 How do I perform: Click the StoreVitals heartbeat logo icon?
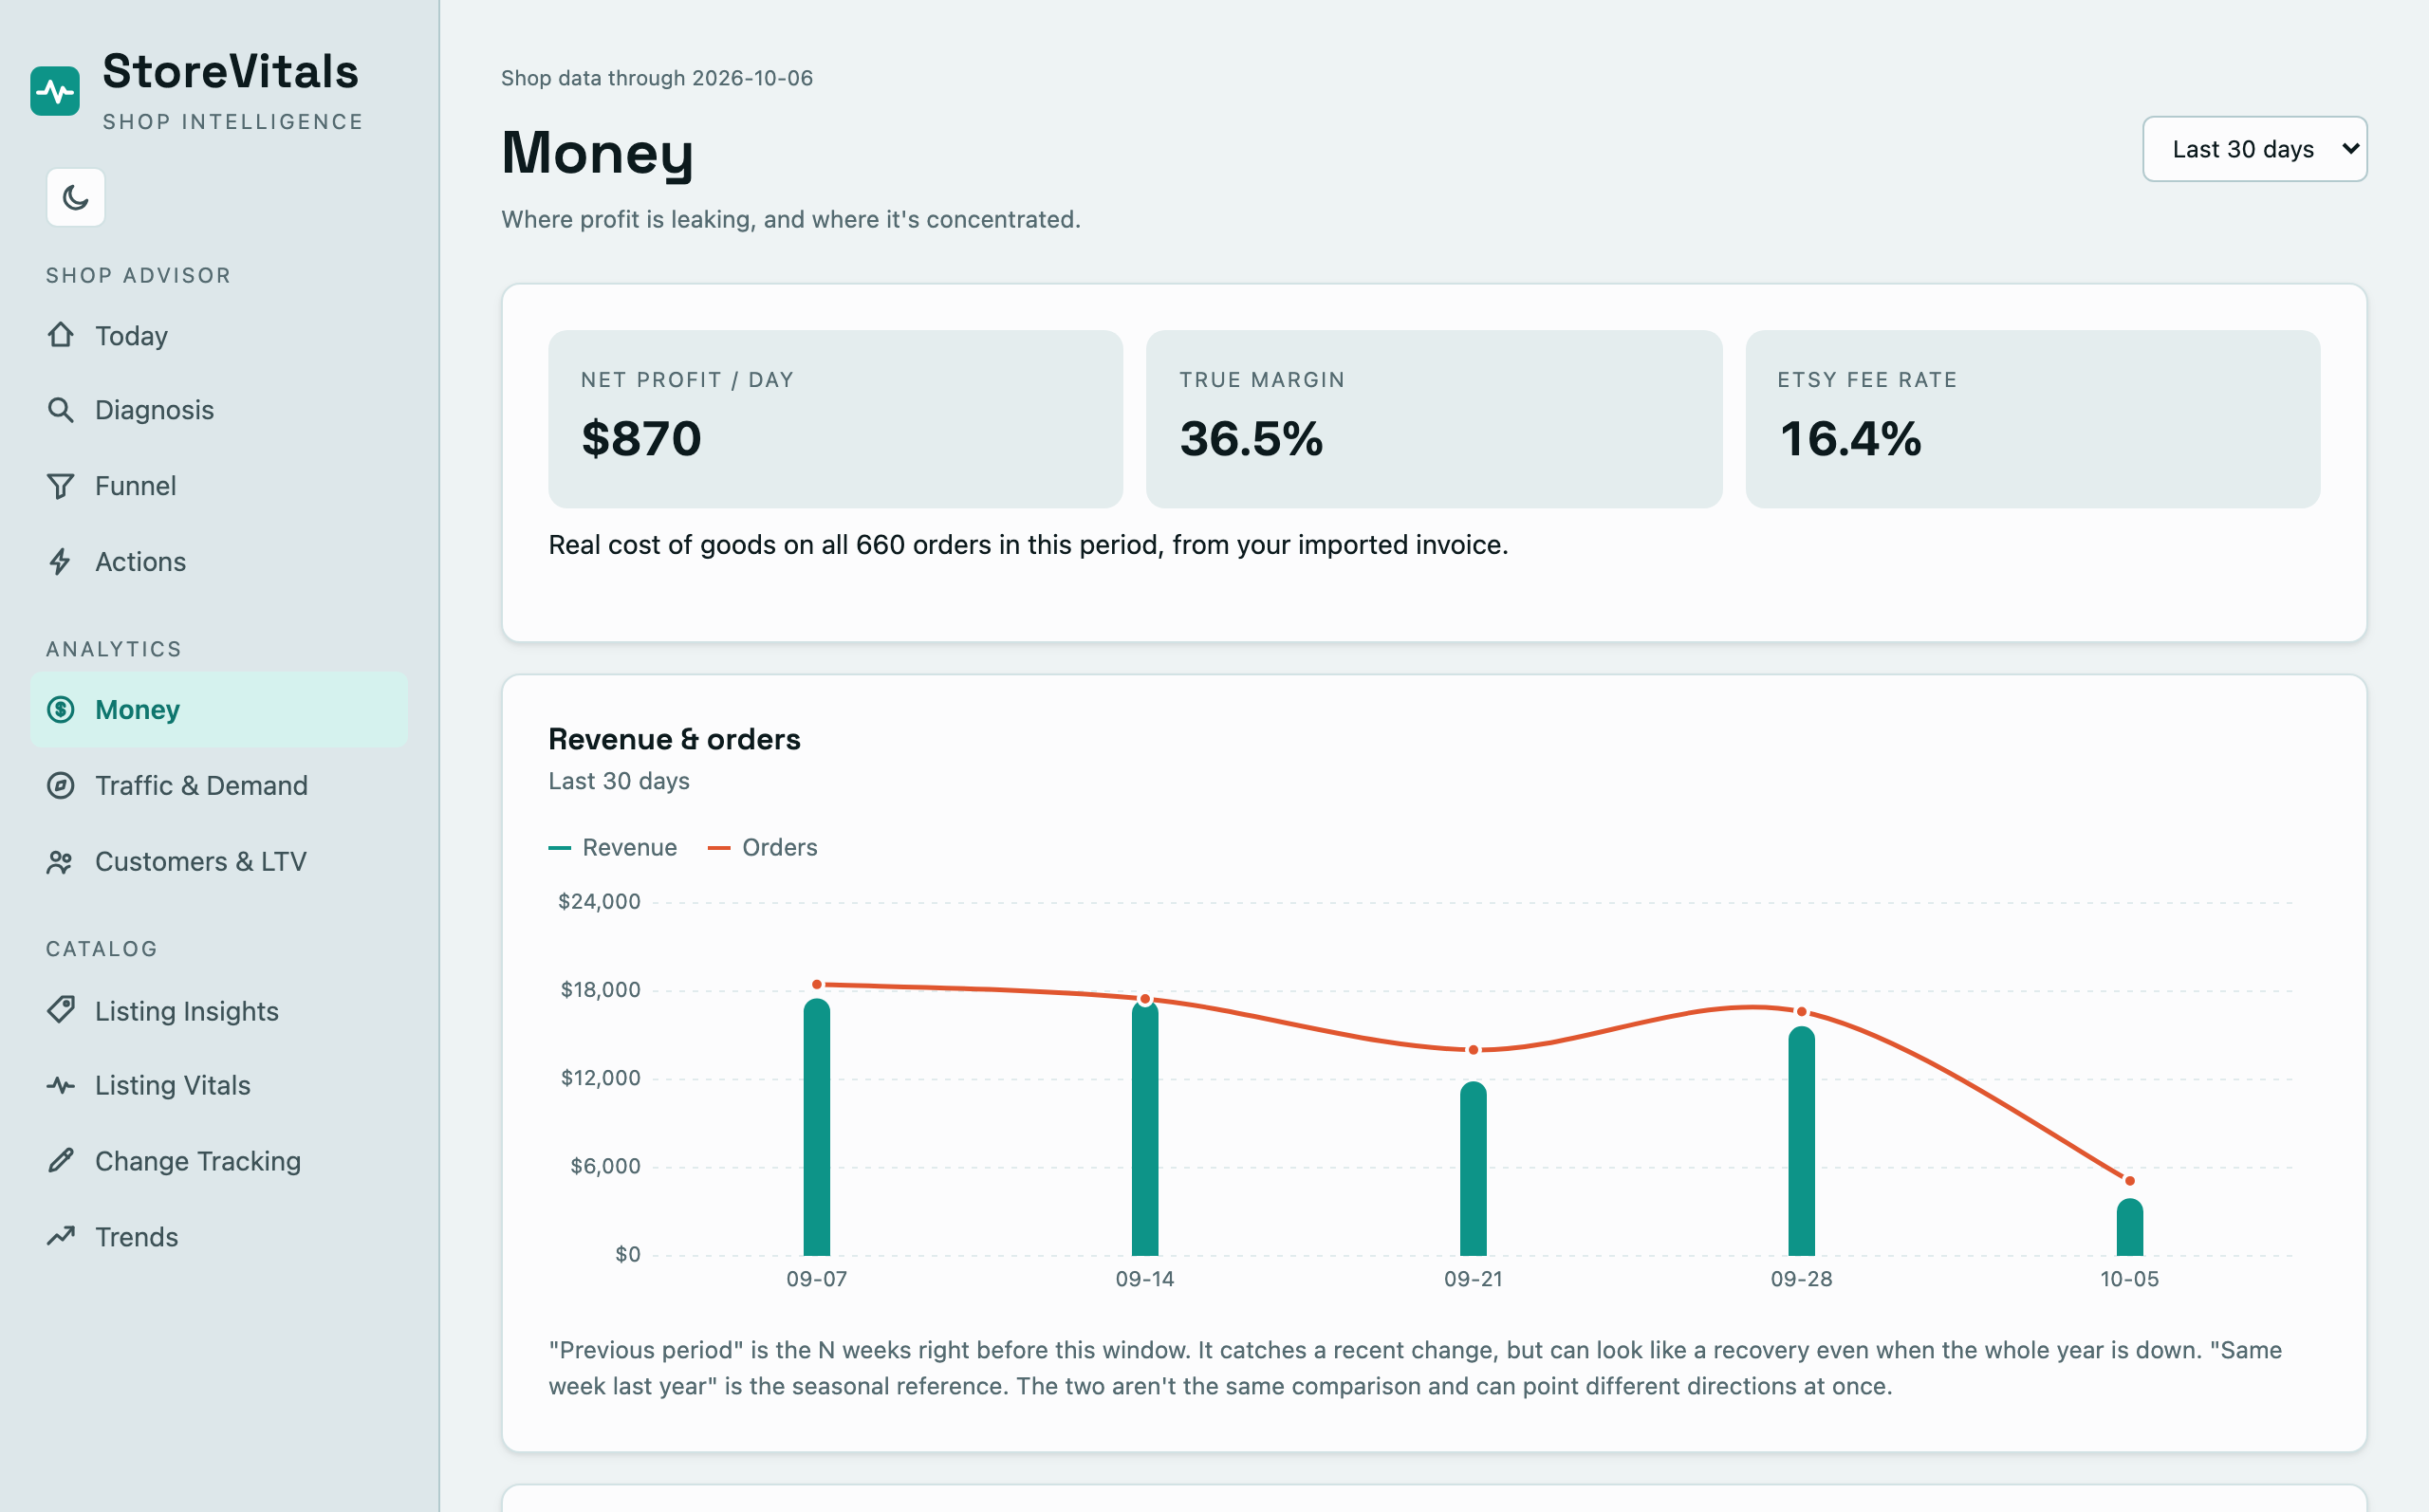[x=55, y=91]
